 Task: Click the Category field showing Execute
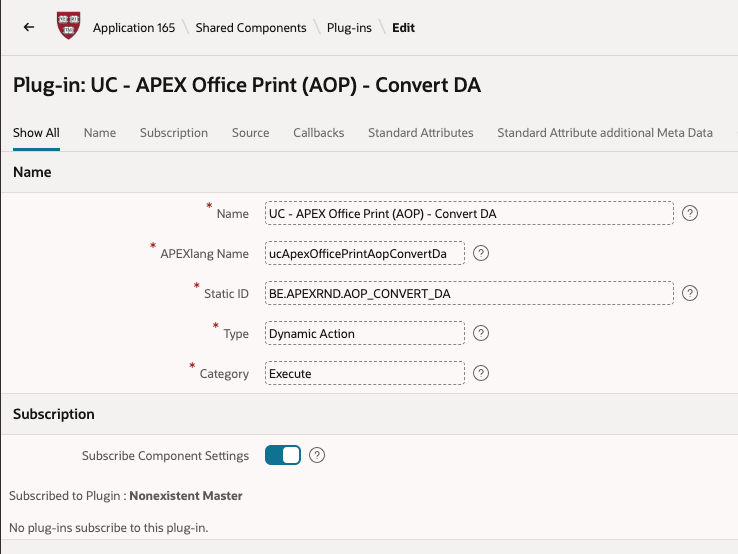365,373
